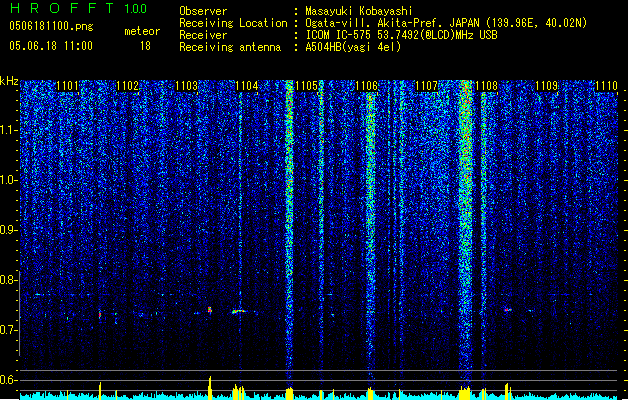Image resolution: width=629 pixels, height=400 pixels.
Task: Click the 1102 time marker
Action: click(x=127, y=86)
